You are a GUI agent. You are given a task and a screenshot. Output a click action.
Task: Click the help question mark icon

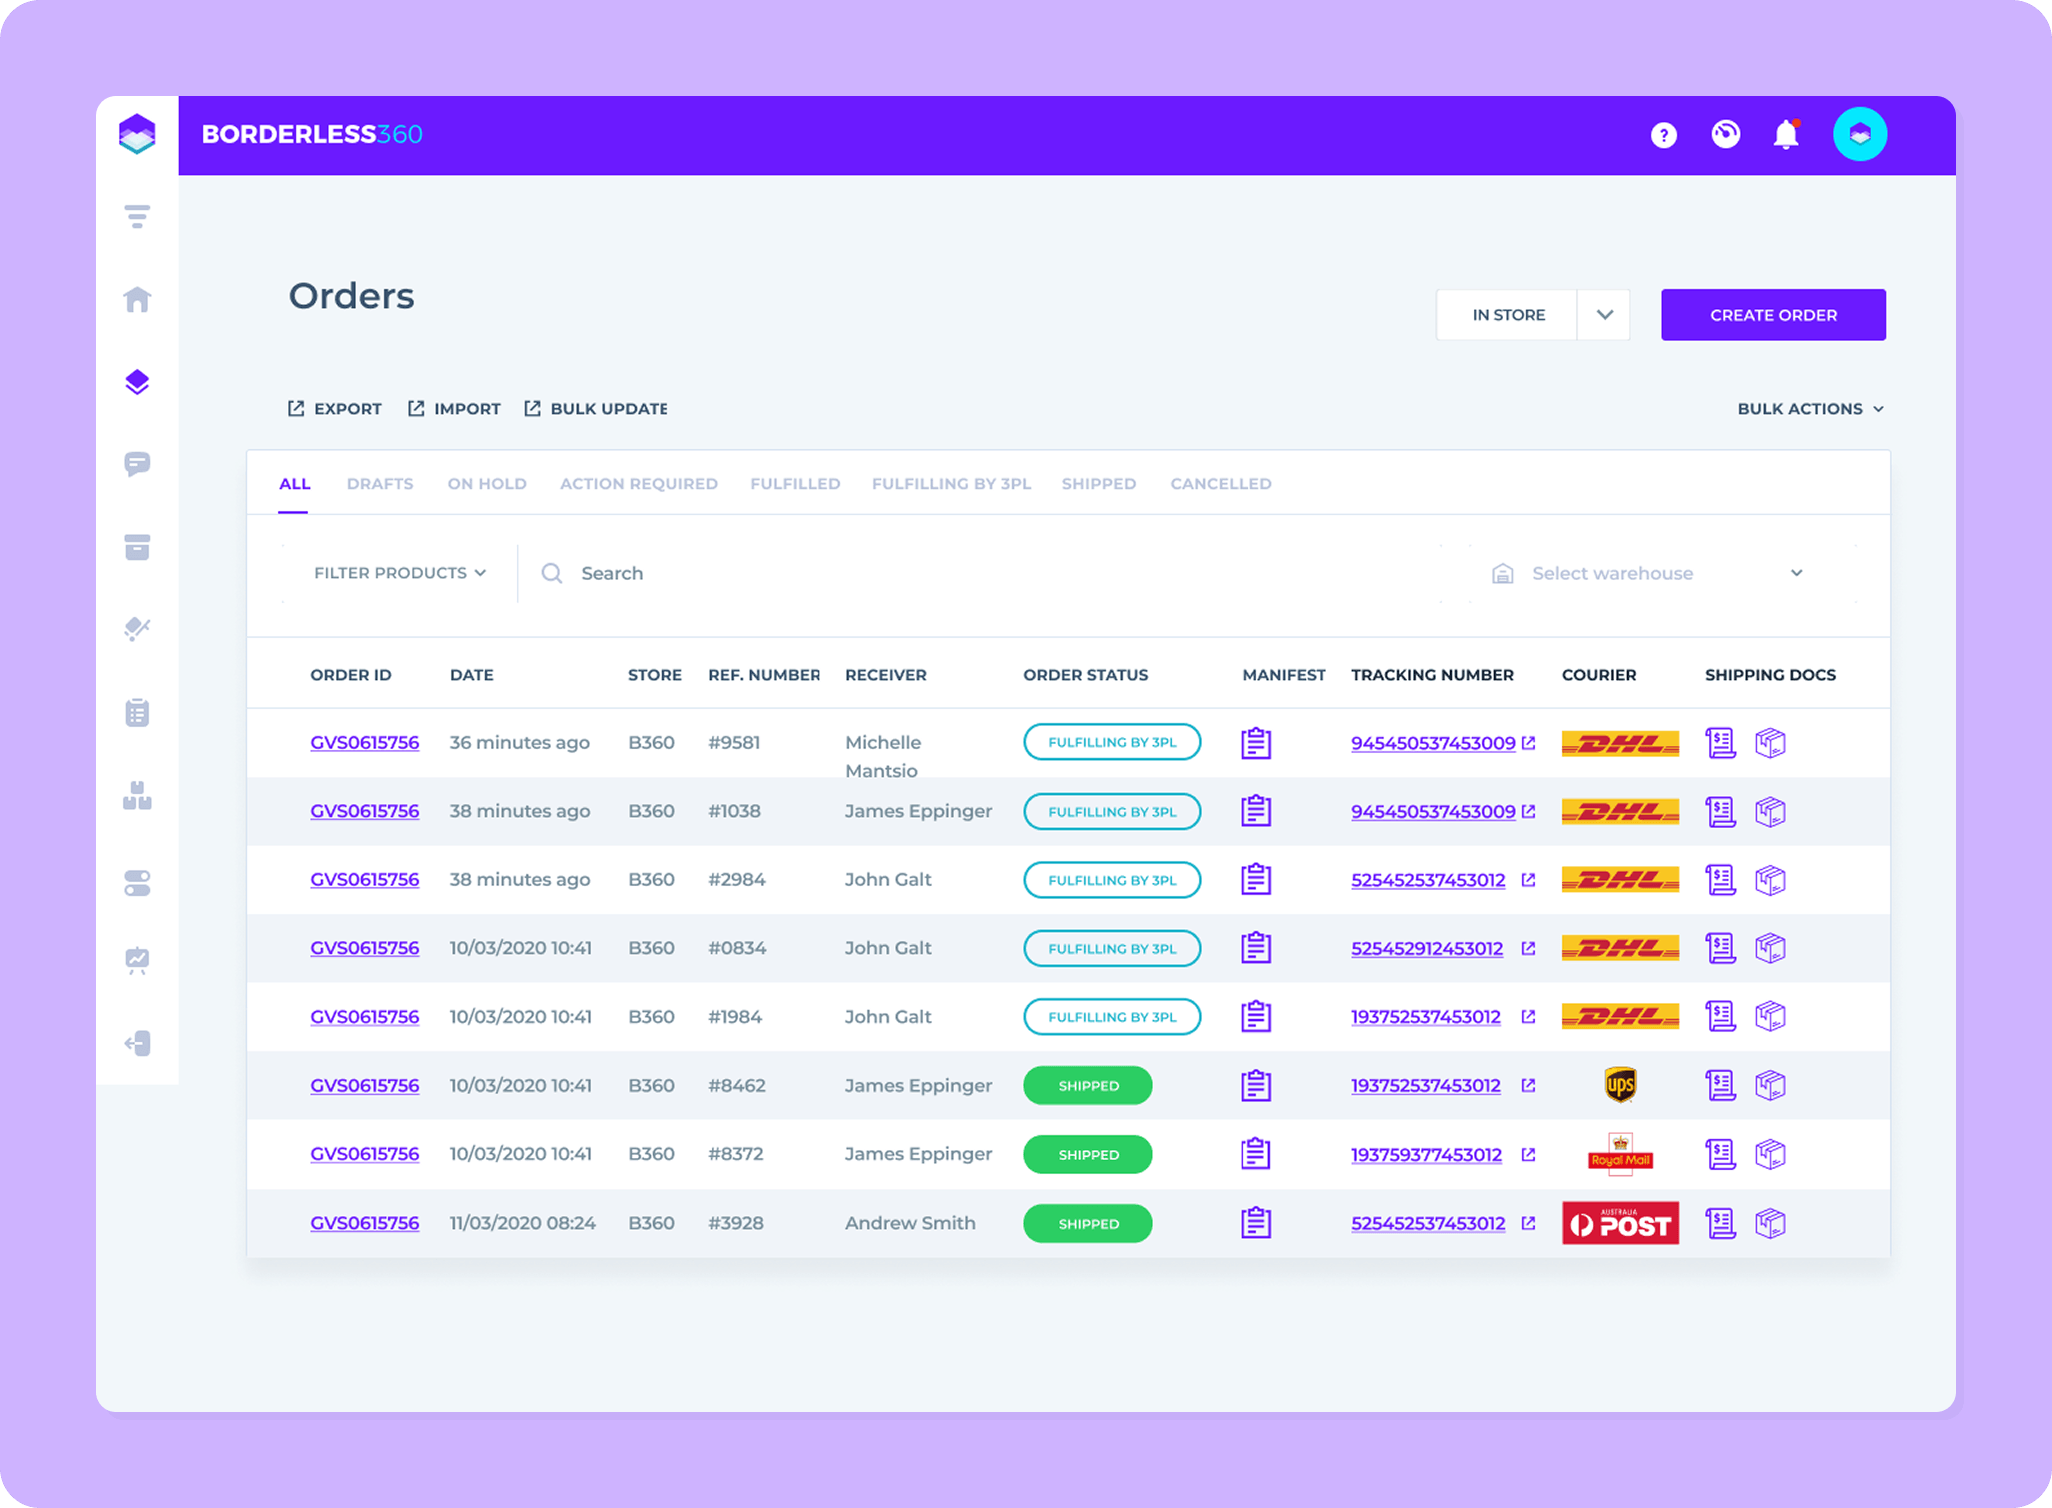(1663, 134)
